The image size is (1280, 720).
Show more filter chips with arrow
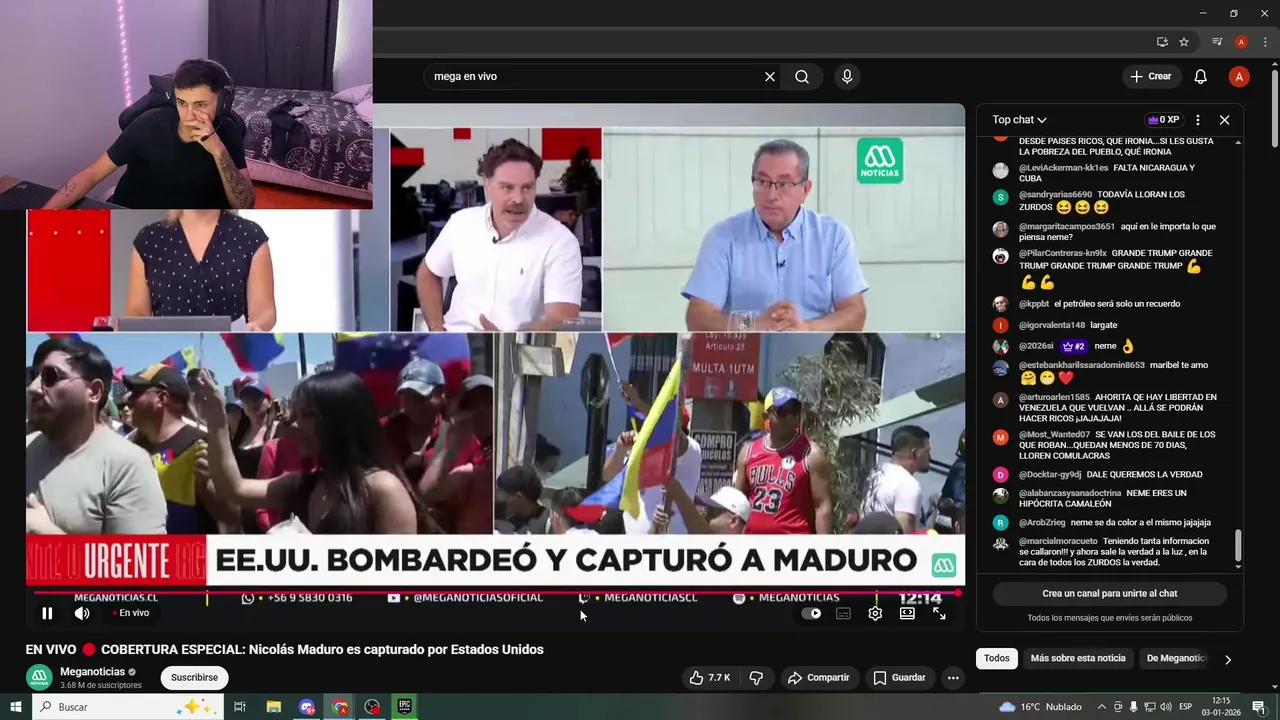pyautogui.click(x=1228, y=659)
